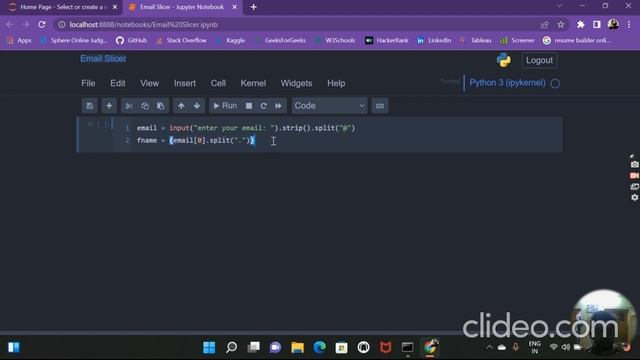Open Kaggle bookmark
The image size is (640, 360).
pos(230,40)
